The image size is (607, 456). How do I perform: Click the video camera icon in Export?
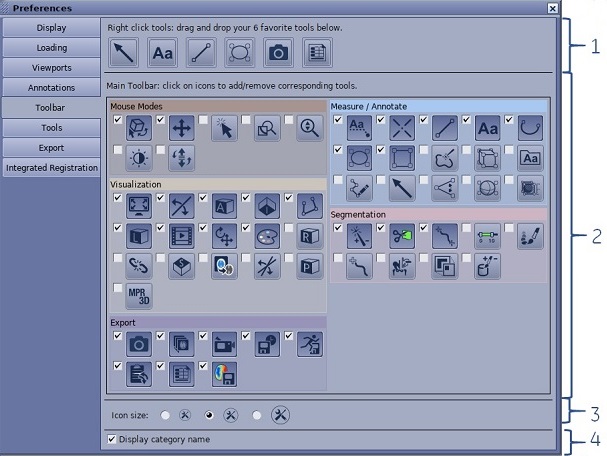[225, 345]
